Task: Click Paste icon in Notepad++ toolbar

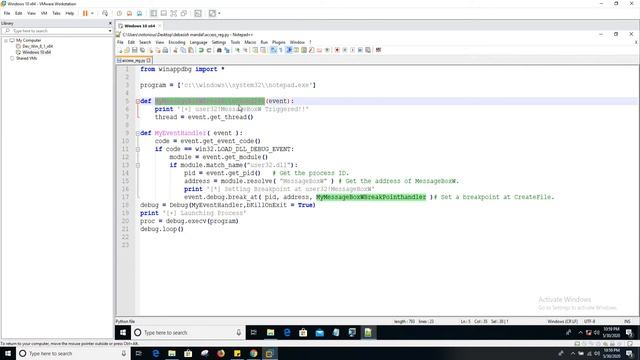Action: (x=191, y=50)
